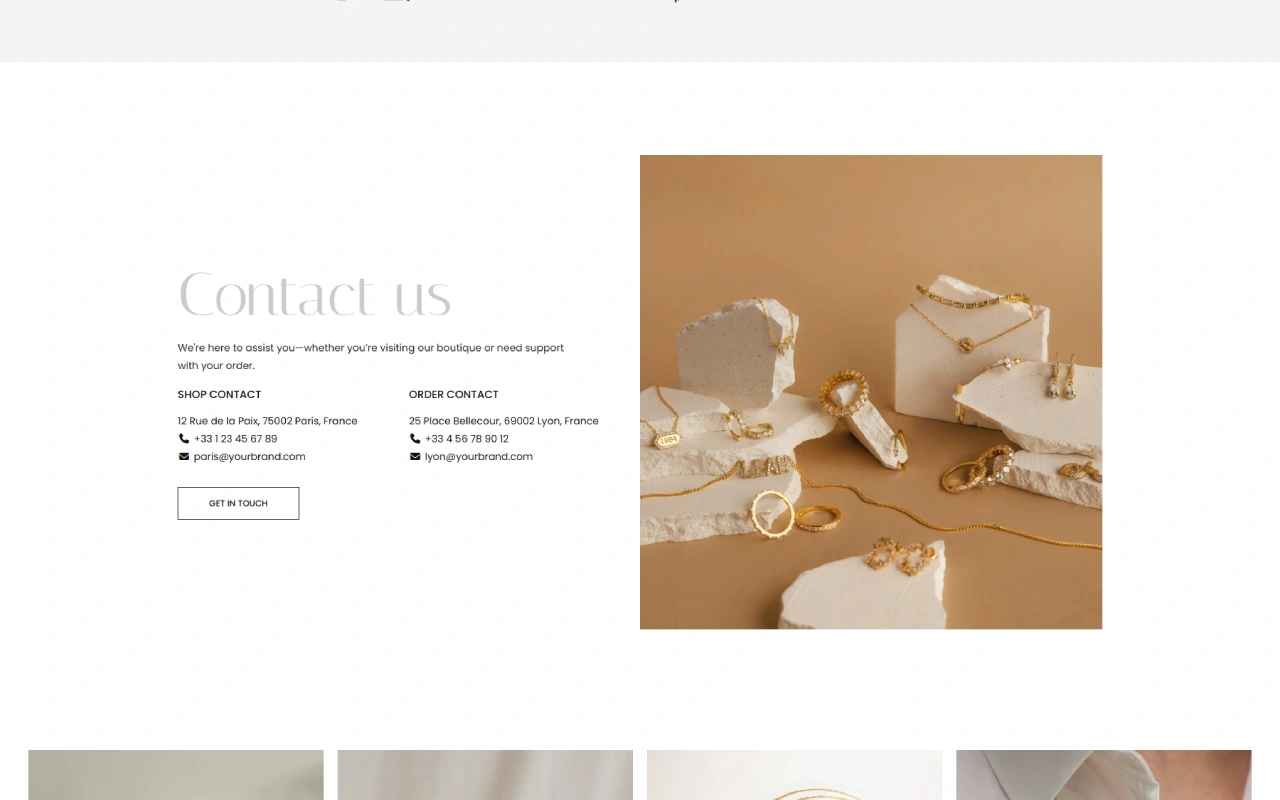1280x800 pixels.
Task: Click the phone icon under Order Contact
Action: click(x=415, y=439)
